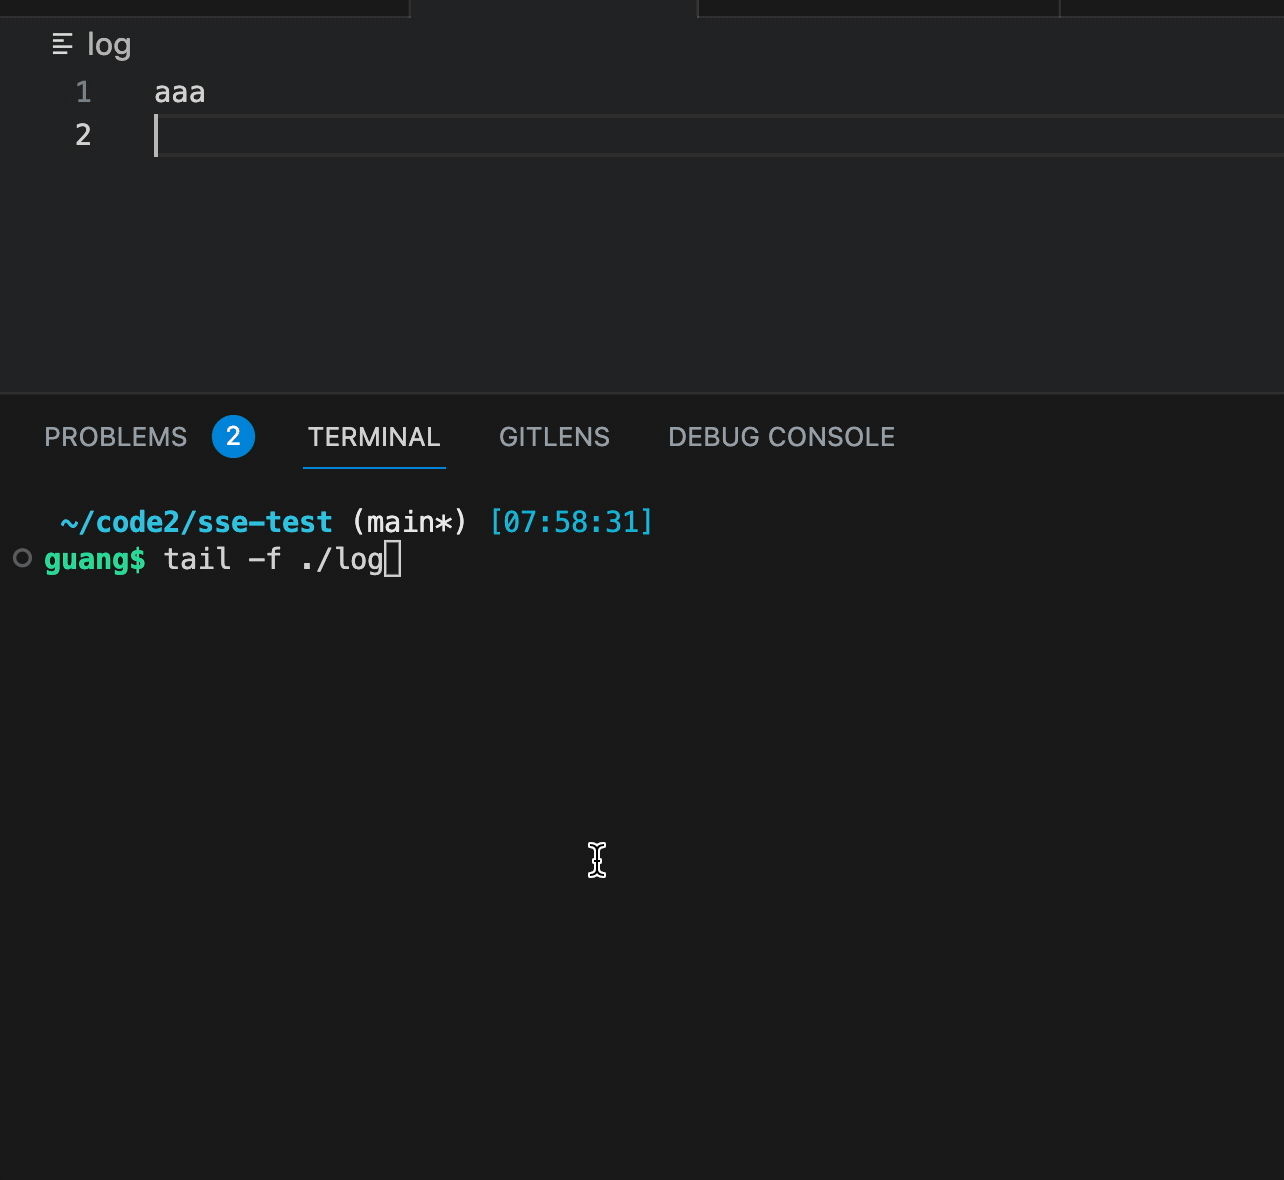Click the ~/code2/sse-test path in terminal
1284x1180 pixels.
click(x=196, y=522)
